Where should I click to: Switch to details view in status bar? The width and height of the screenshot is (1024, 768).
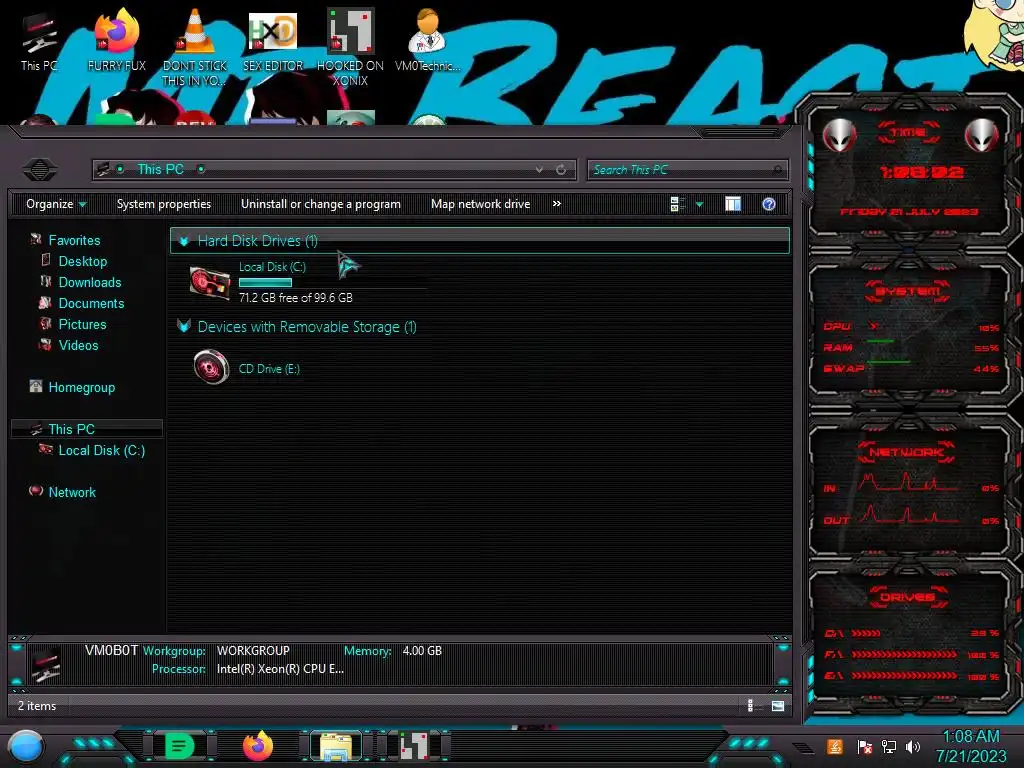(753, 705)
